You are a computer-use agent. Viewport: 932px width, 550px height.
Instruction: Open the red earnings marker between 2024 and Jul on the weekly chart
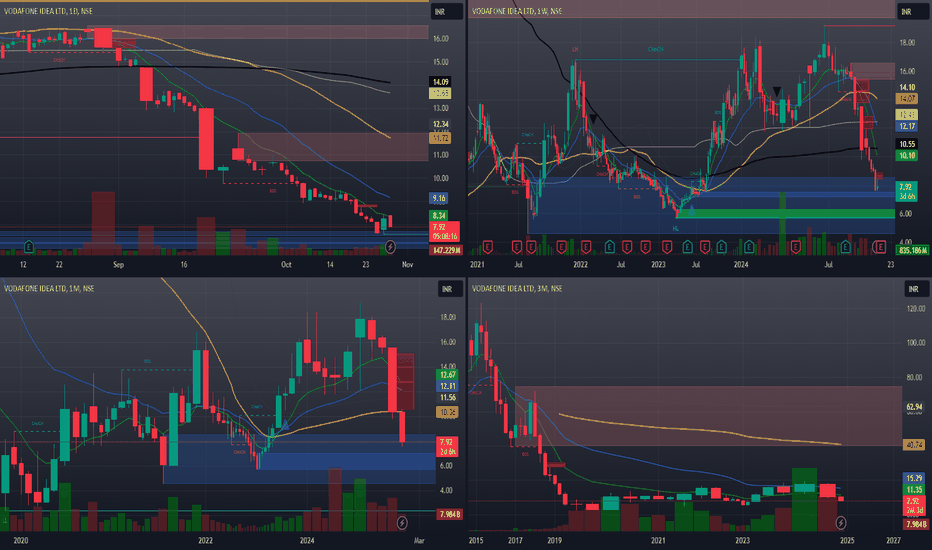click(795, 246)
